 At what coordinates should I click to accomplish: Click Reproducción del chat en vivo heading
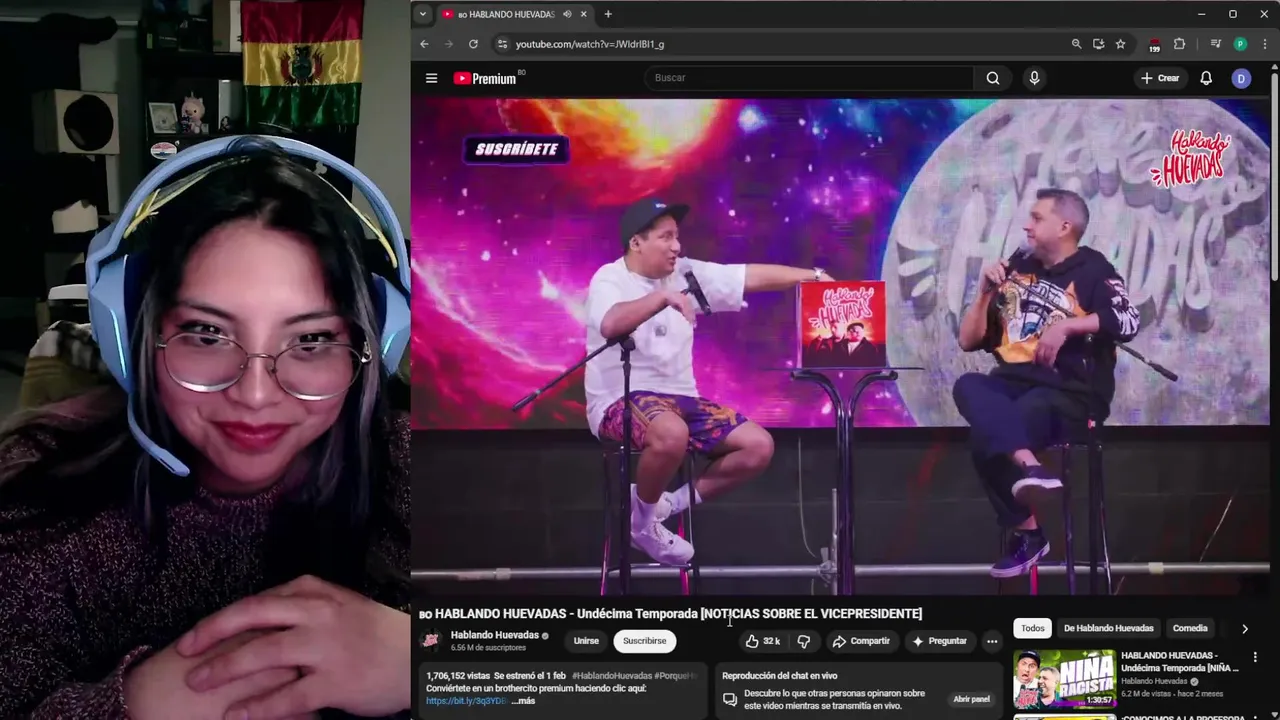click(780, 676)
